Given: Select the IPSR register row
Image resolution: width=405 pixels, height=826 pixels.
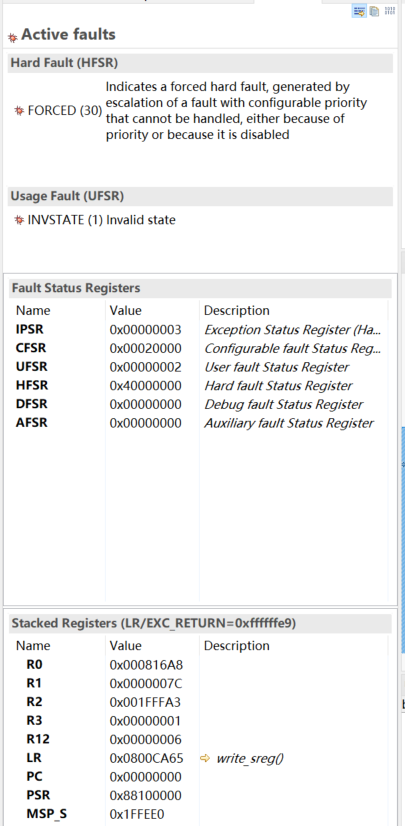Looking at the screenshot, I should click(200, 330).
